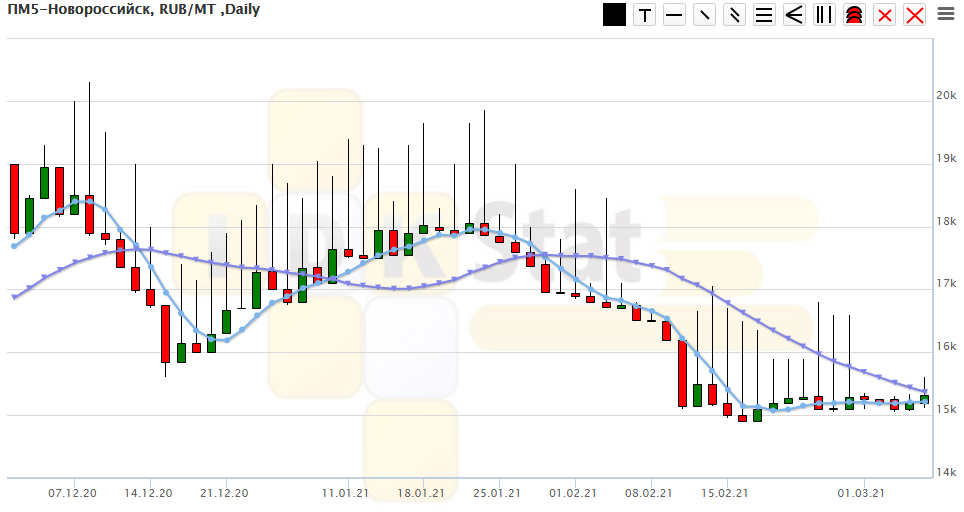Pick the parallel channel lines tool
The height and width of the screenshot is (512, 964).
pos(735,15)
